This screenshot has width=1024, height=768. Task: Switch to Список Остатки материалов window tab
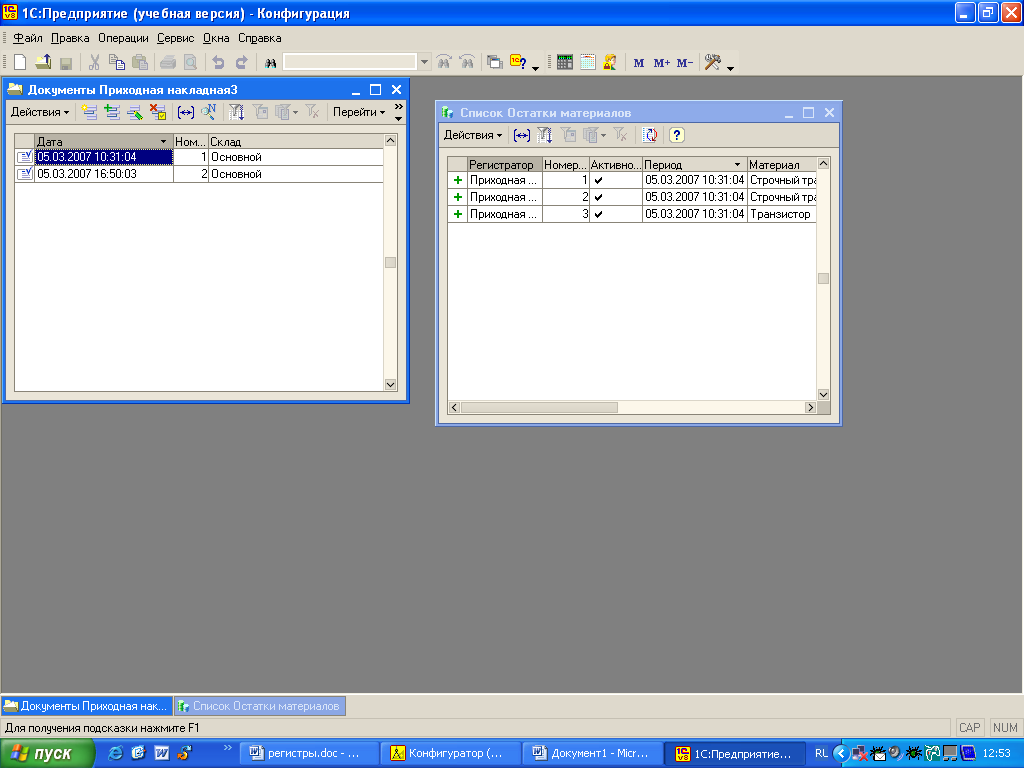[259, 706]
